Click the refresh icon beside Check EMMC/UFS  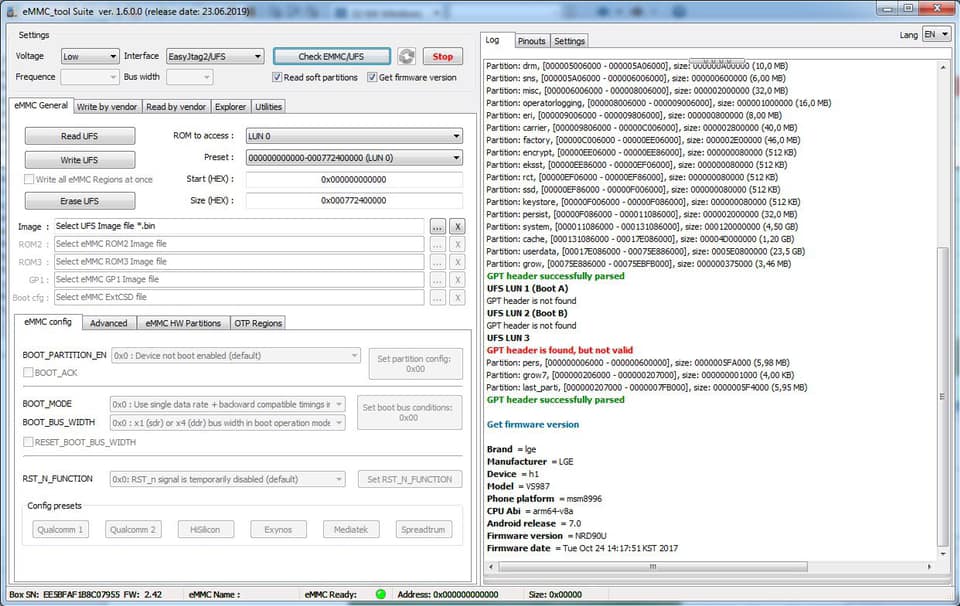tap(406, 56)
